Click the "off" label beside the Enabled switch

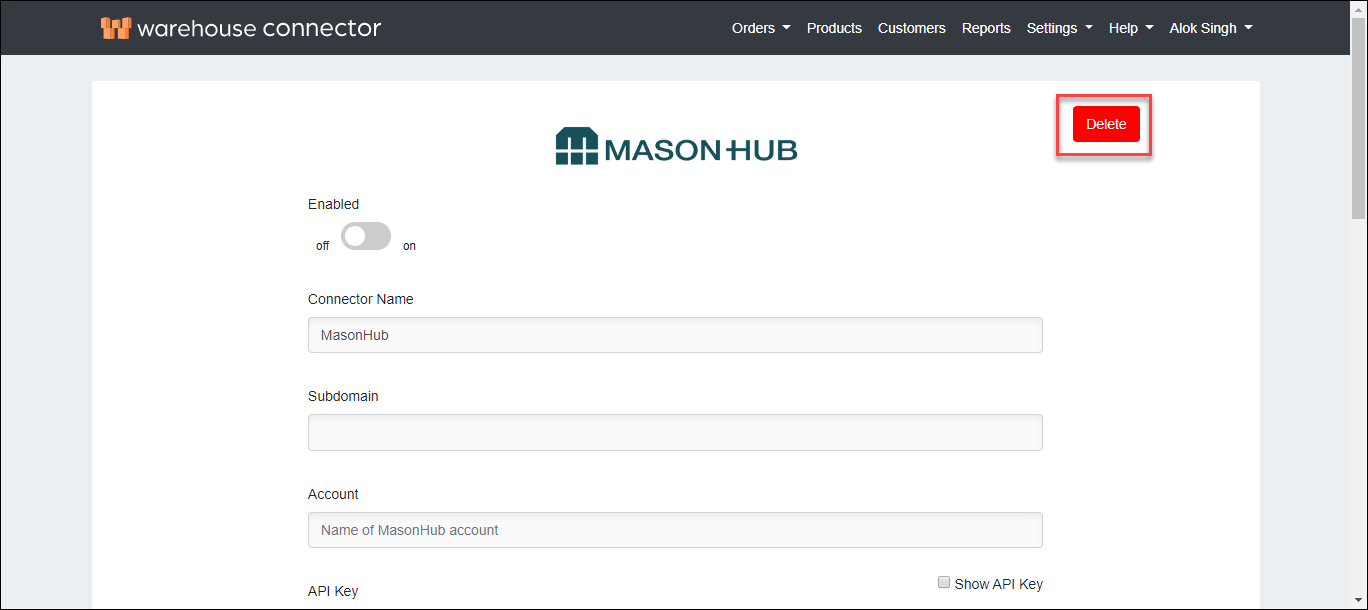(323, 246)
